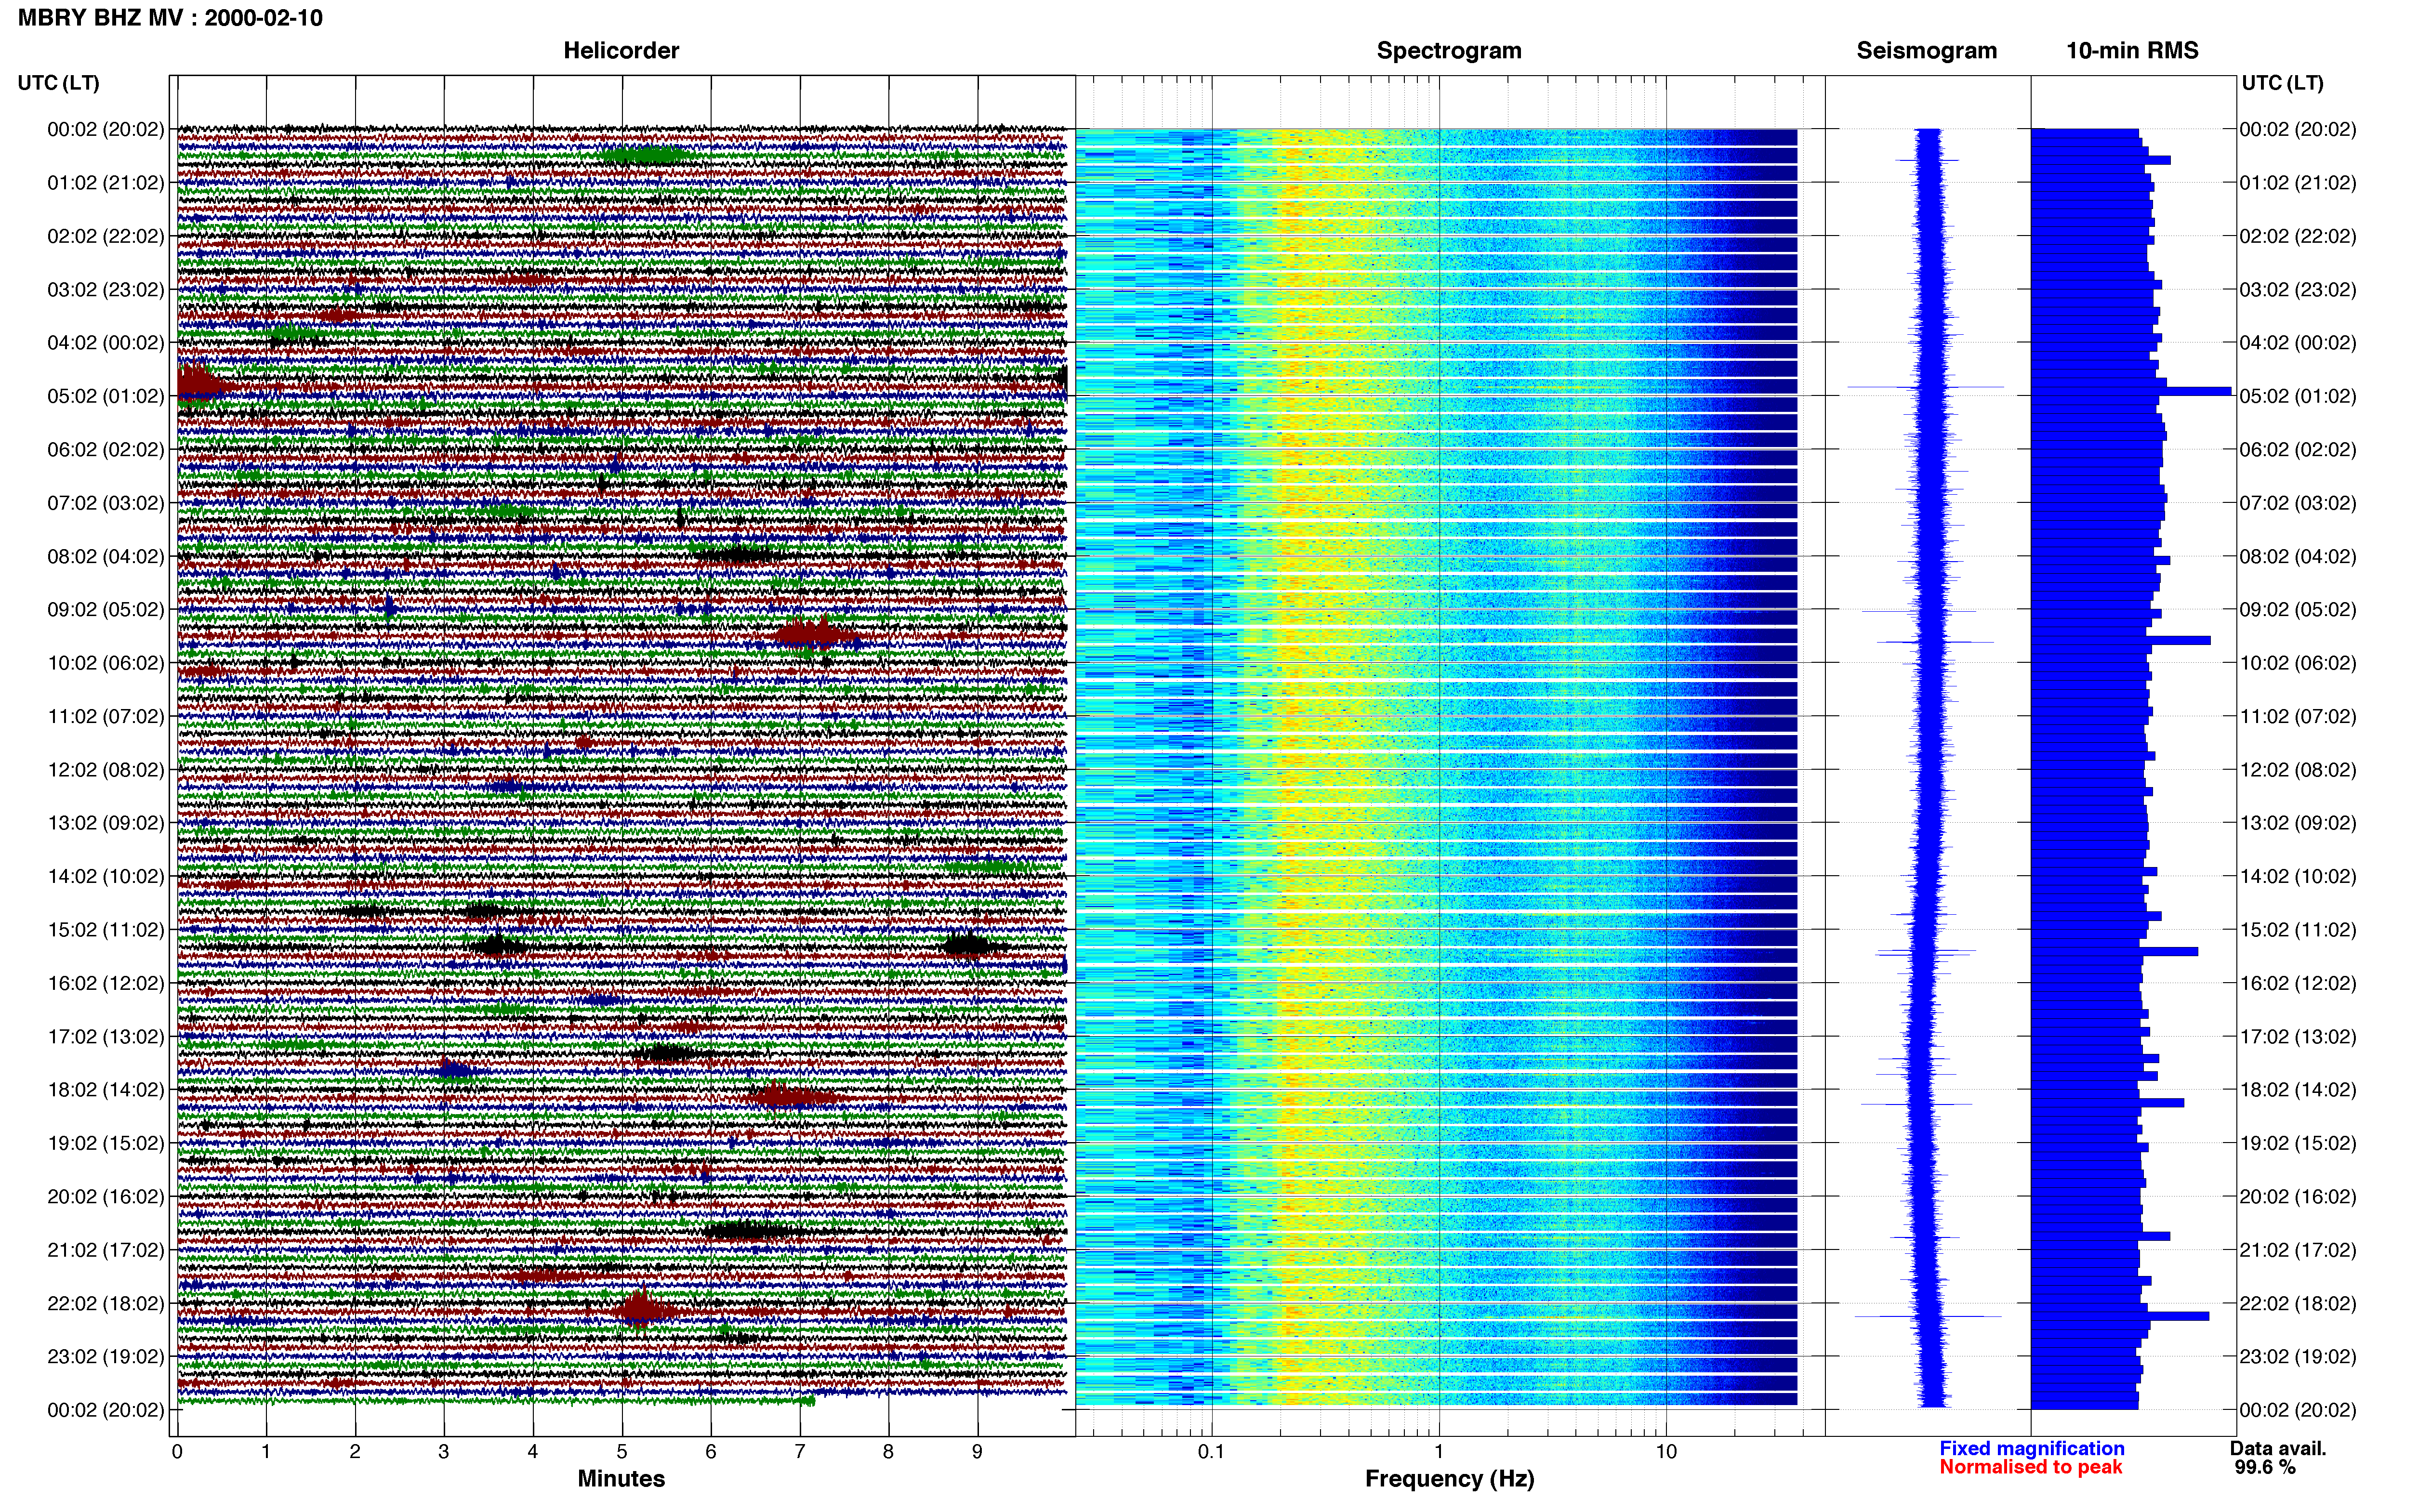Click the 10:02 (06:02) label beside the helicorder
2418x1512 pixels.
click(106, 663)
